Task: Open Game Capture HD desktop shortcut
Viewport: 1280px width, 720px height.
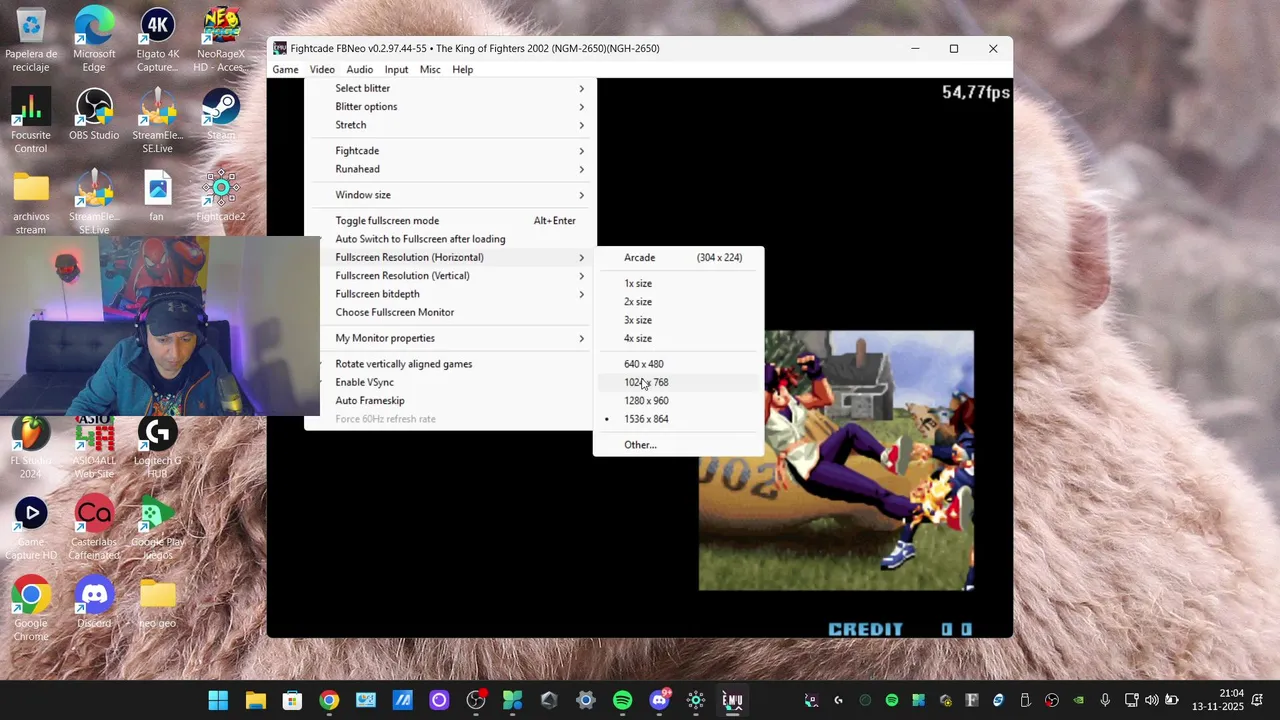Action: point(31,529)
